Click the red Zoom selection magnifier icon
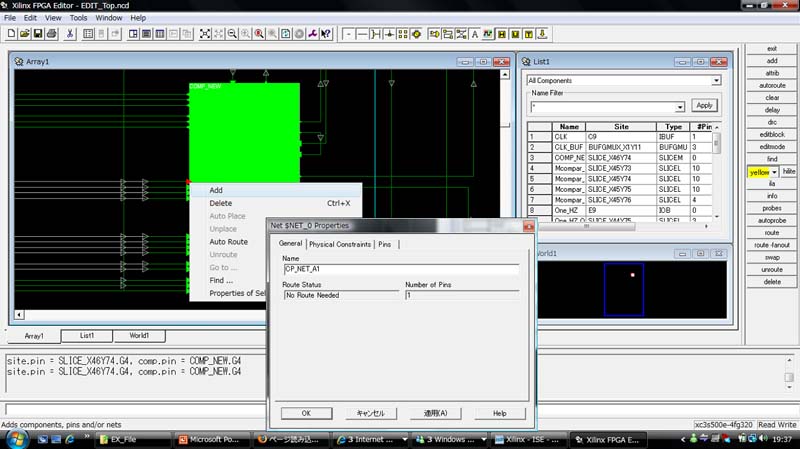 [259, 34]
